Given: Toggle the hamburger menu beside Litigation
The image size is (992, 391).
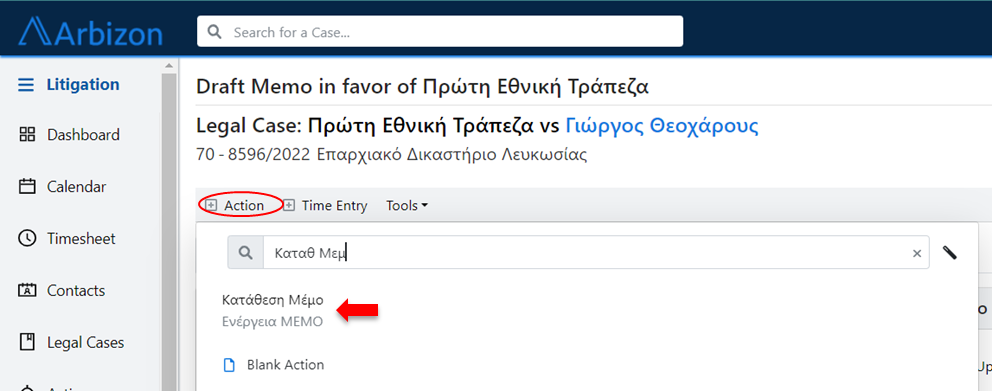Looking at the screenshot, I should tap(26, 85).
